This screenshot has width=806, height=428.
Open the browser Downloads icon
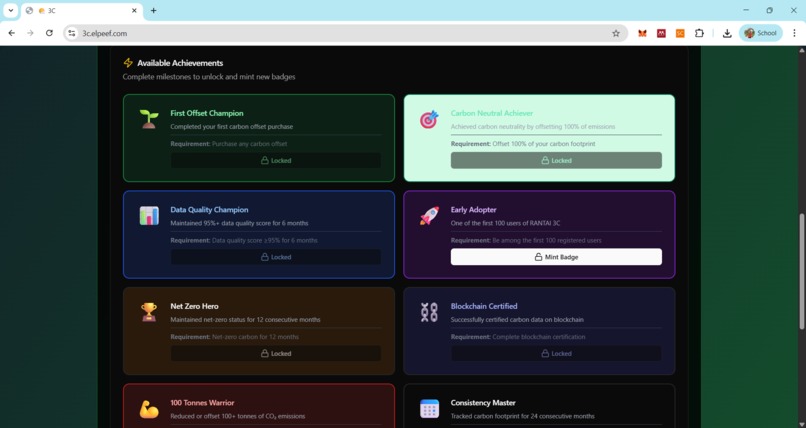click(727, 33)
